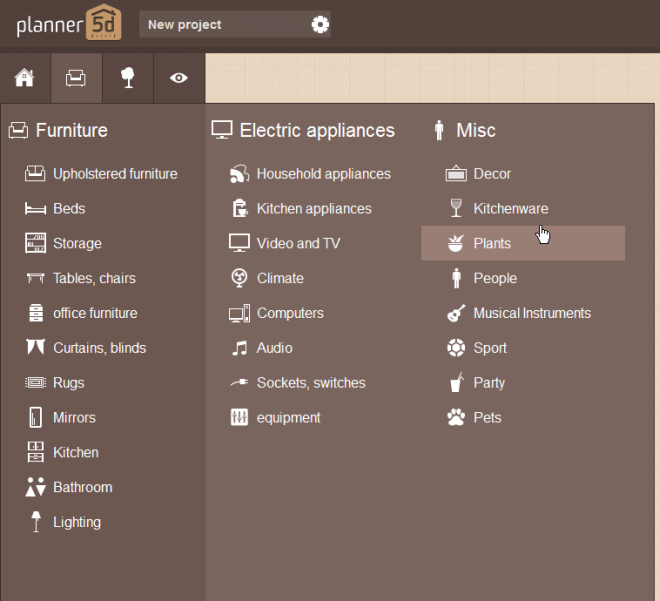Open office furniture category
This screenshot has height=601, width=660.
point(95,313)
